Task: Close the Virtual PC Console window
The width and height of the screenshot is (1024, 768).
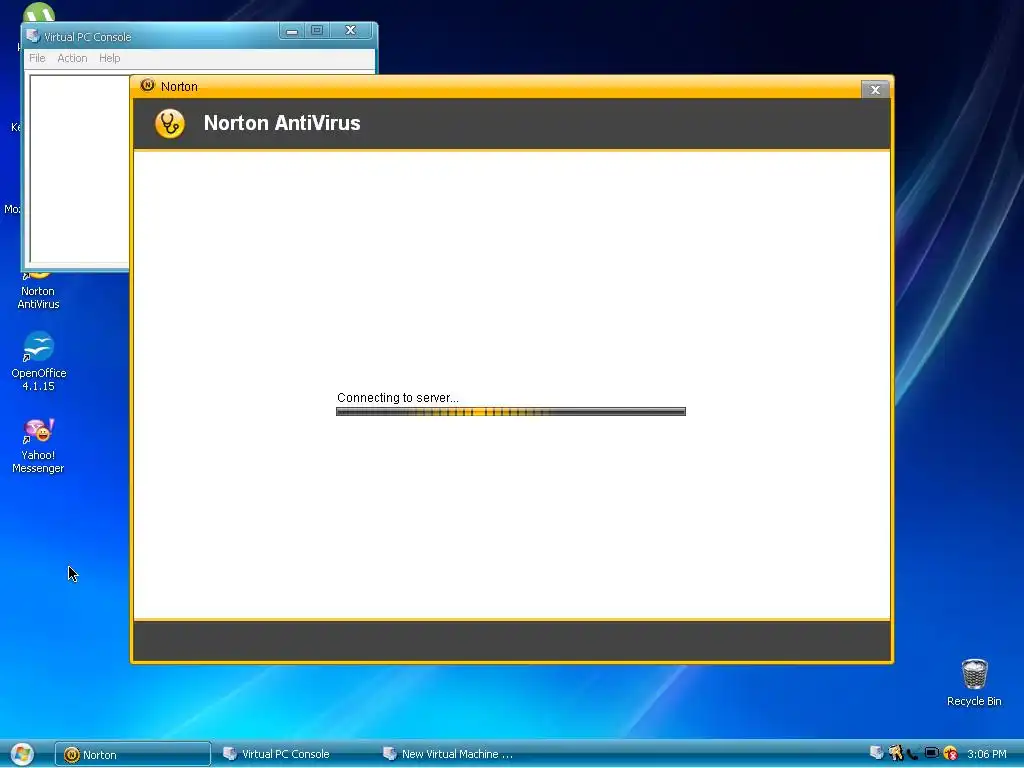Action: 351,31
